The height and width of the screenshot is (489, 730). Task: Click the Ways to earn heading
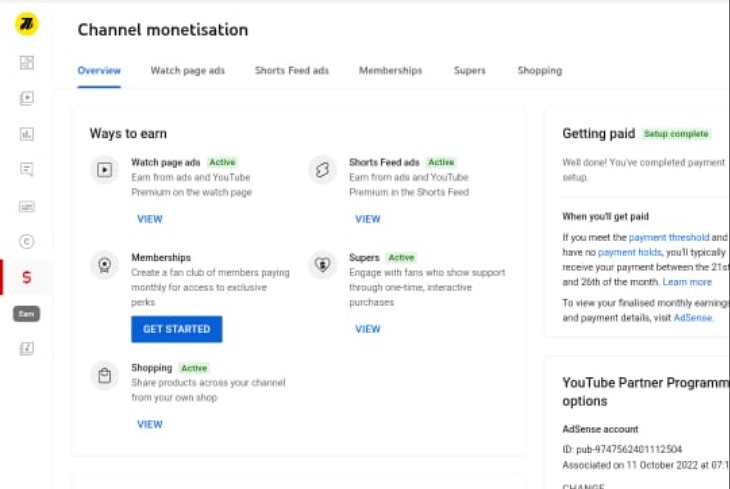(x=128, y=134)
